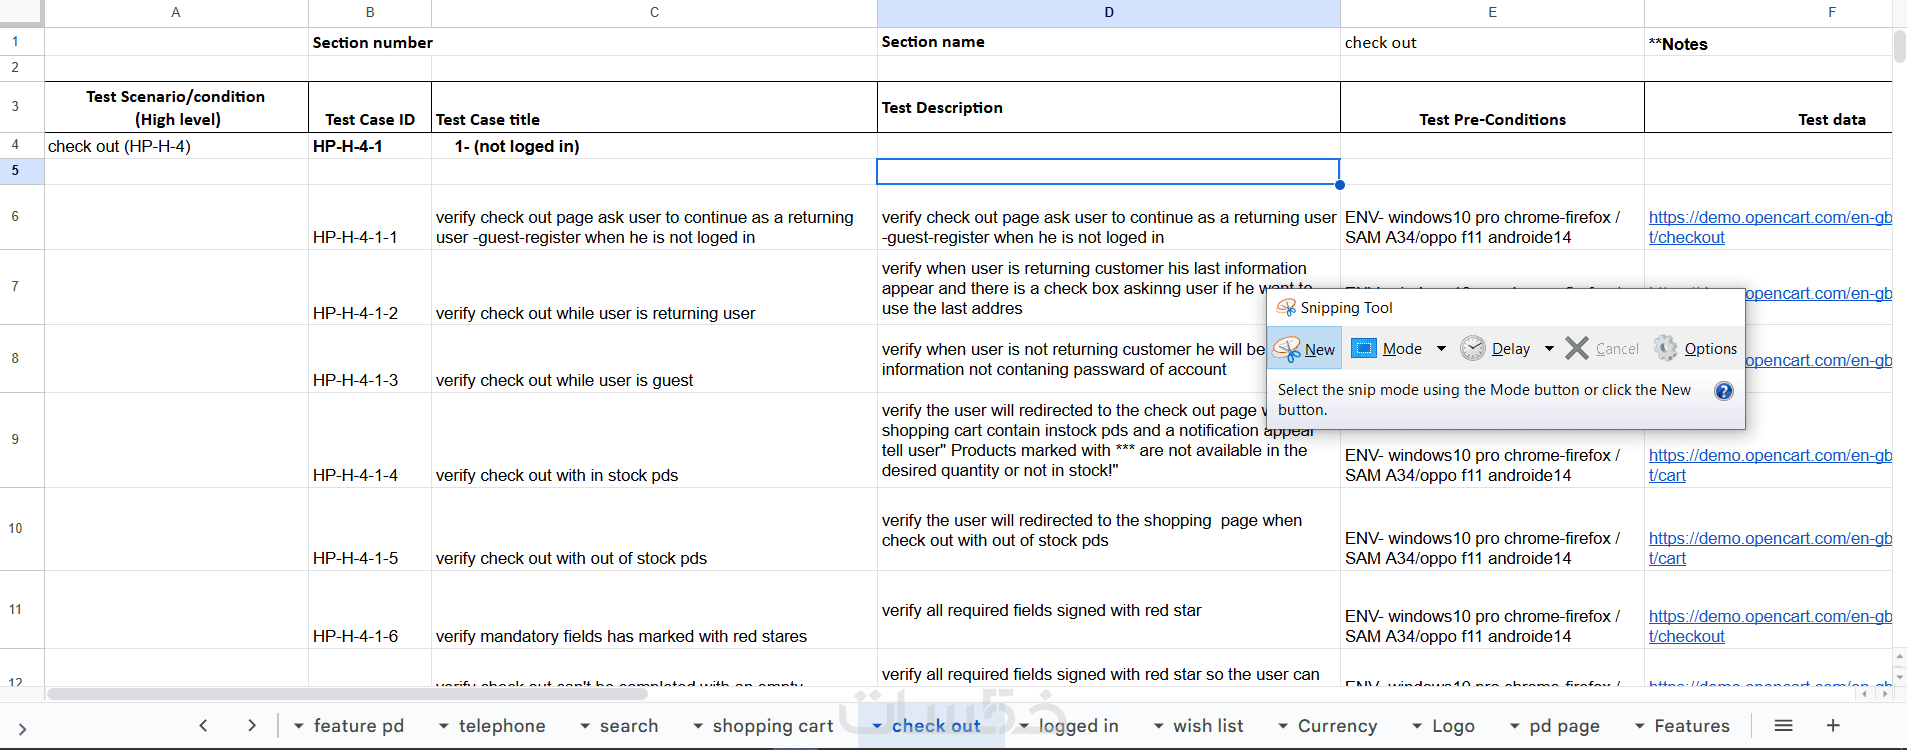1907x750 pixels.
Task: Open the pd page tab dropdown arrow
Action: tap(1514, 726)
